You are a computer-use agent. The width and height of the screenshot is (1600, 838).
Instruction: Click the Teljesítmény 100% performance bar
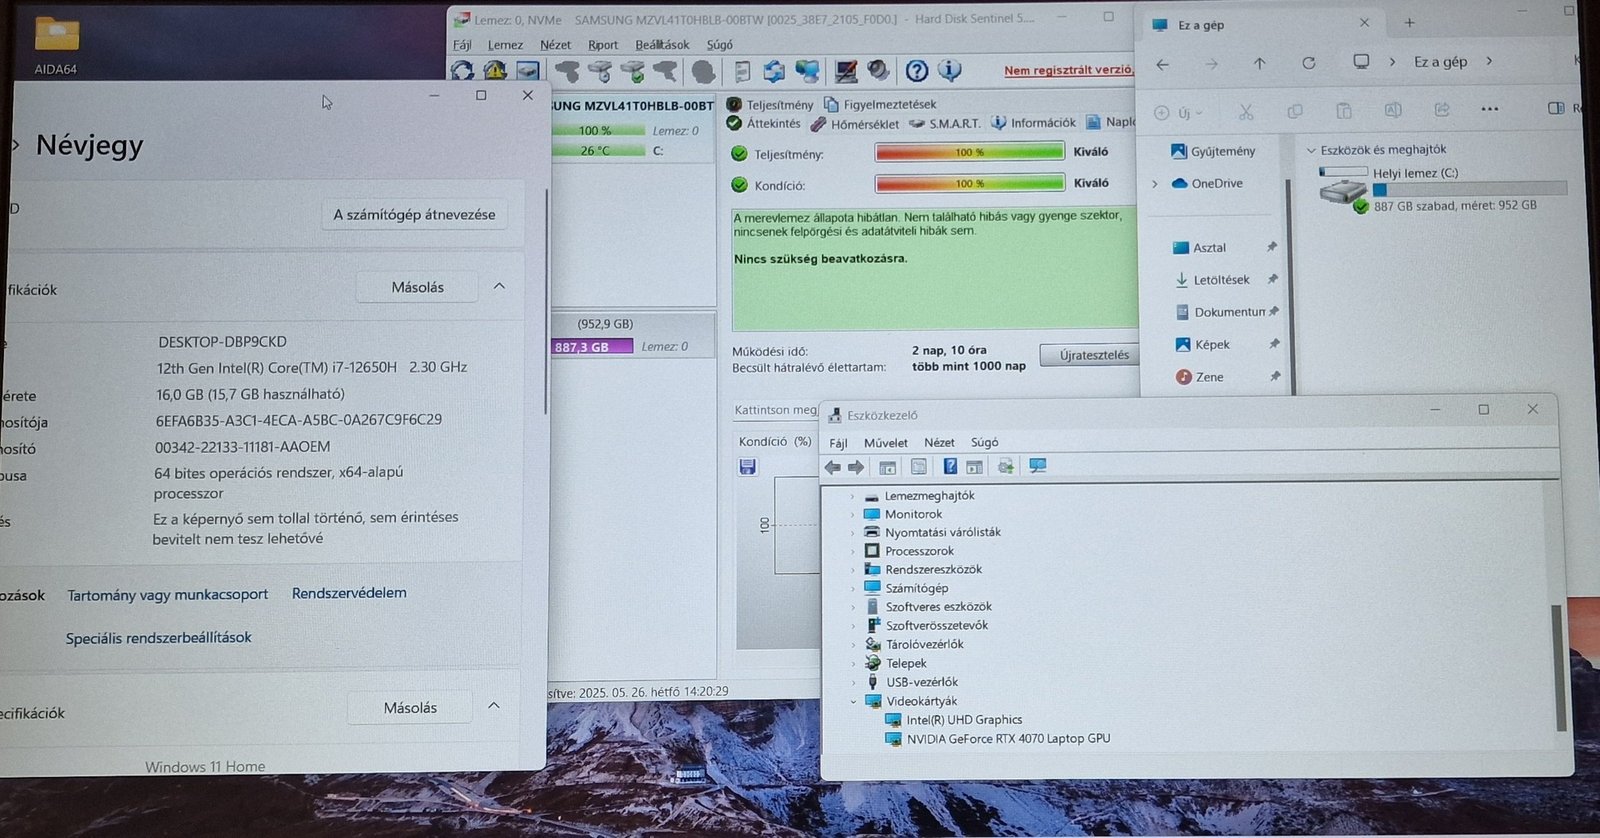pos(970,152)
